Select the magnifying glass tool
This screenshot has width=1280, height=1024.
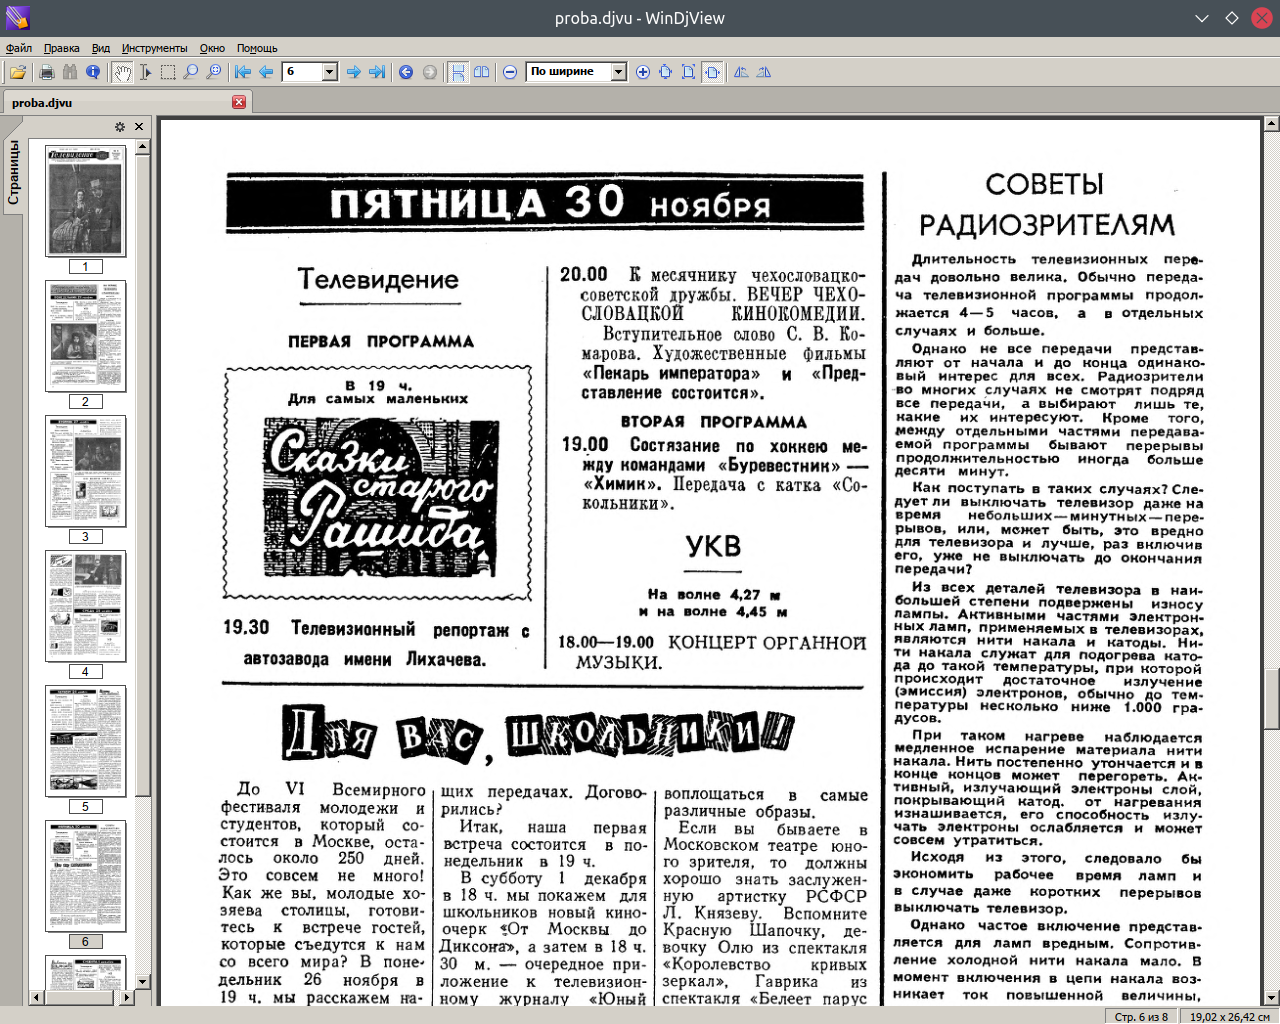191,72
